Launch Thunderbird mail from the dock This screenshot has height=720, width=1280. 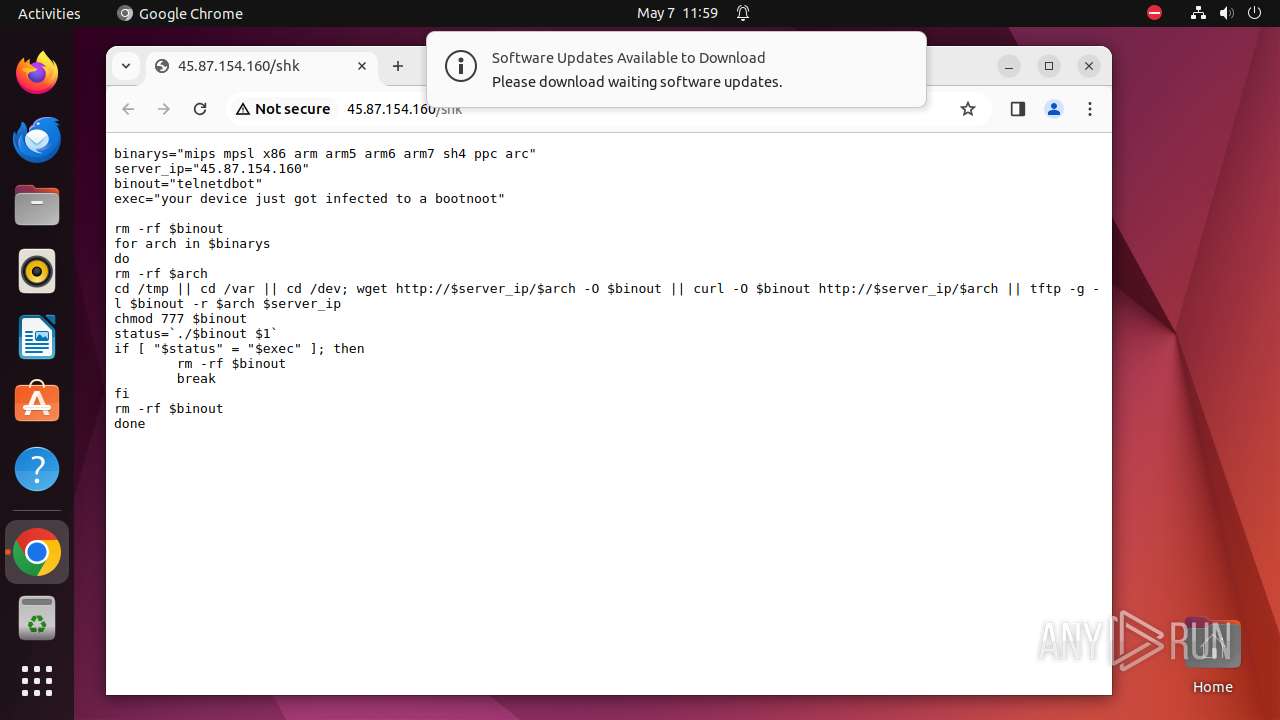pos(37,139)
